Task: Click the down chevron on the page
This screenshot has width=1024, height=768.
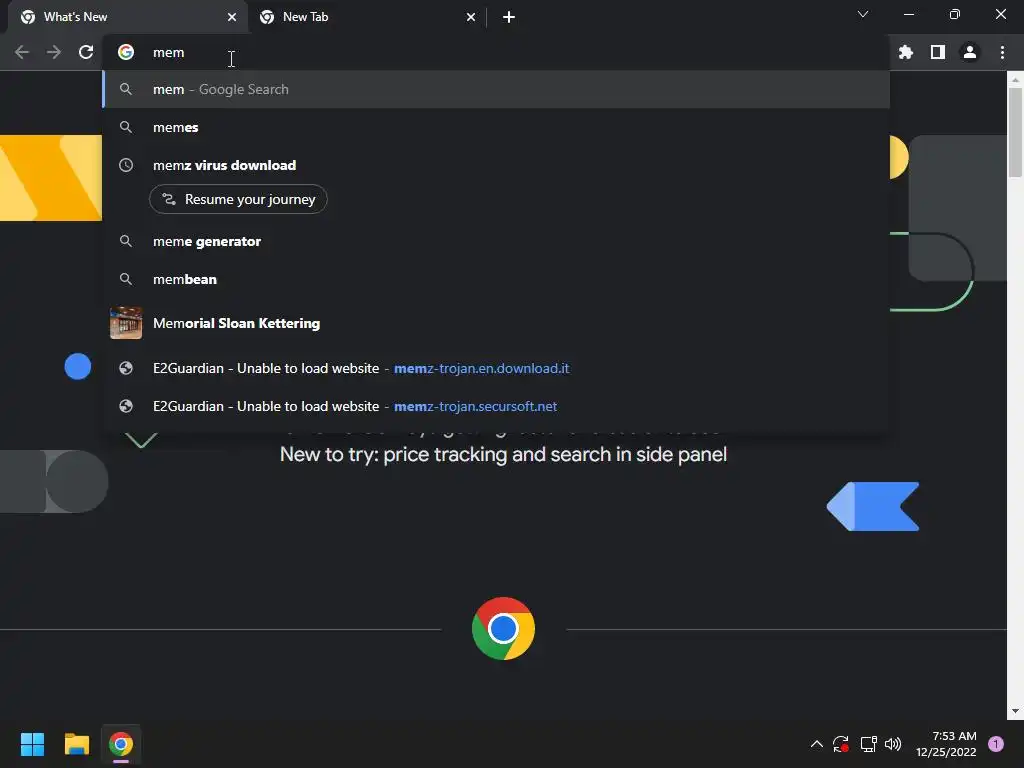Action: pyautogui.click(x=141, y=440)
